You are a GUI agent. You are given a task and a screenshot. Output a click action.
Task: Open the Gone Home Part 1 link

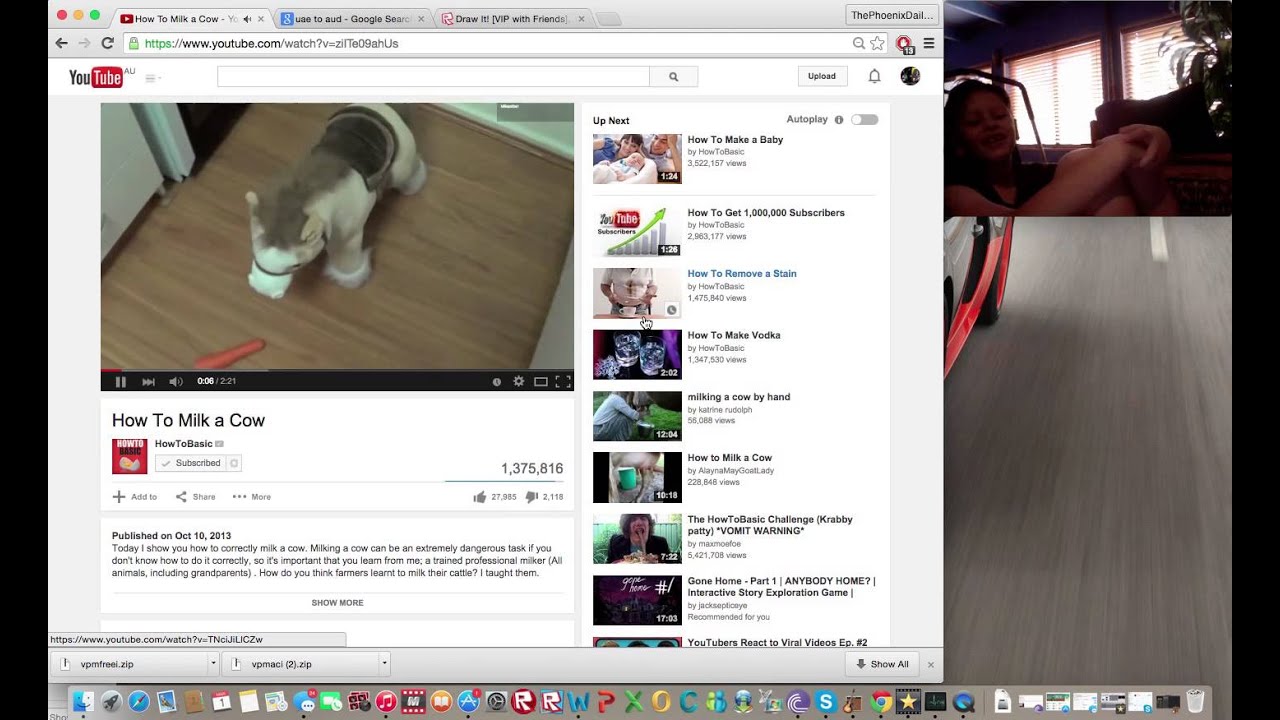pyautogui.click(x=781, y=586)
